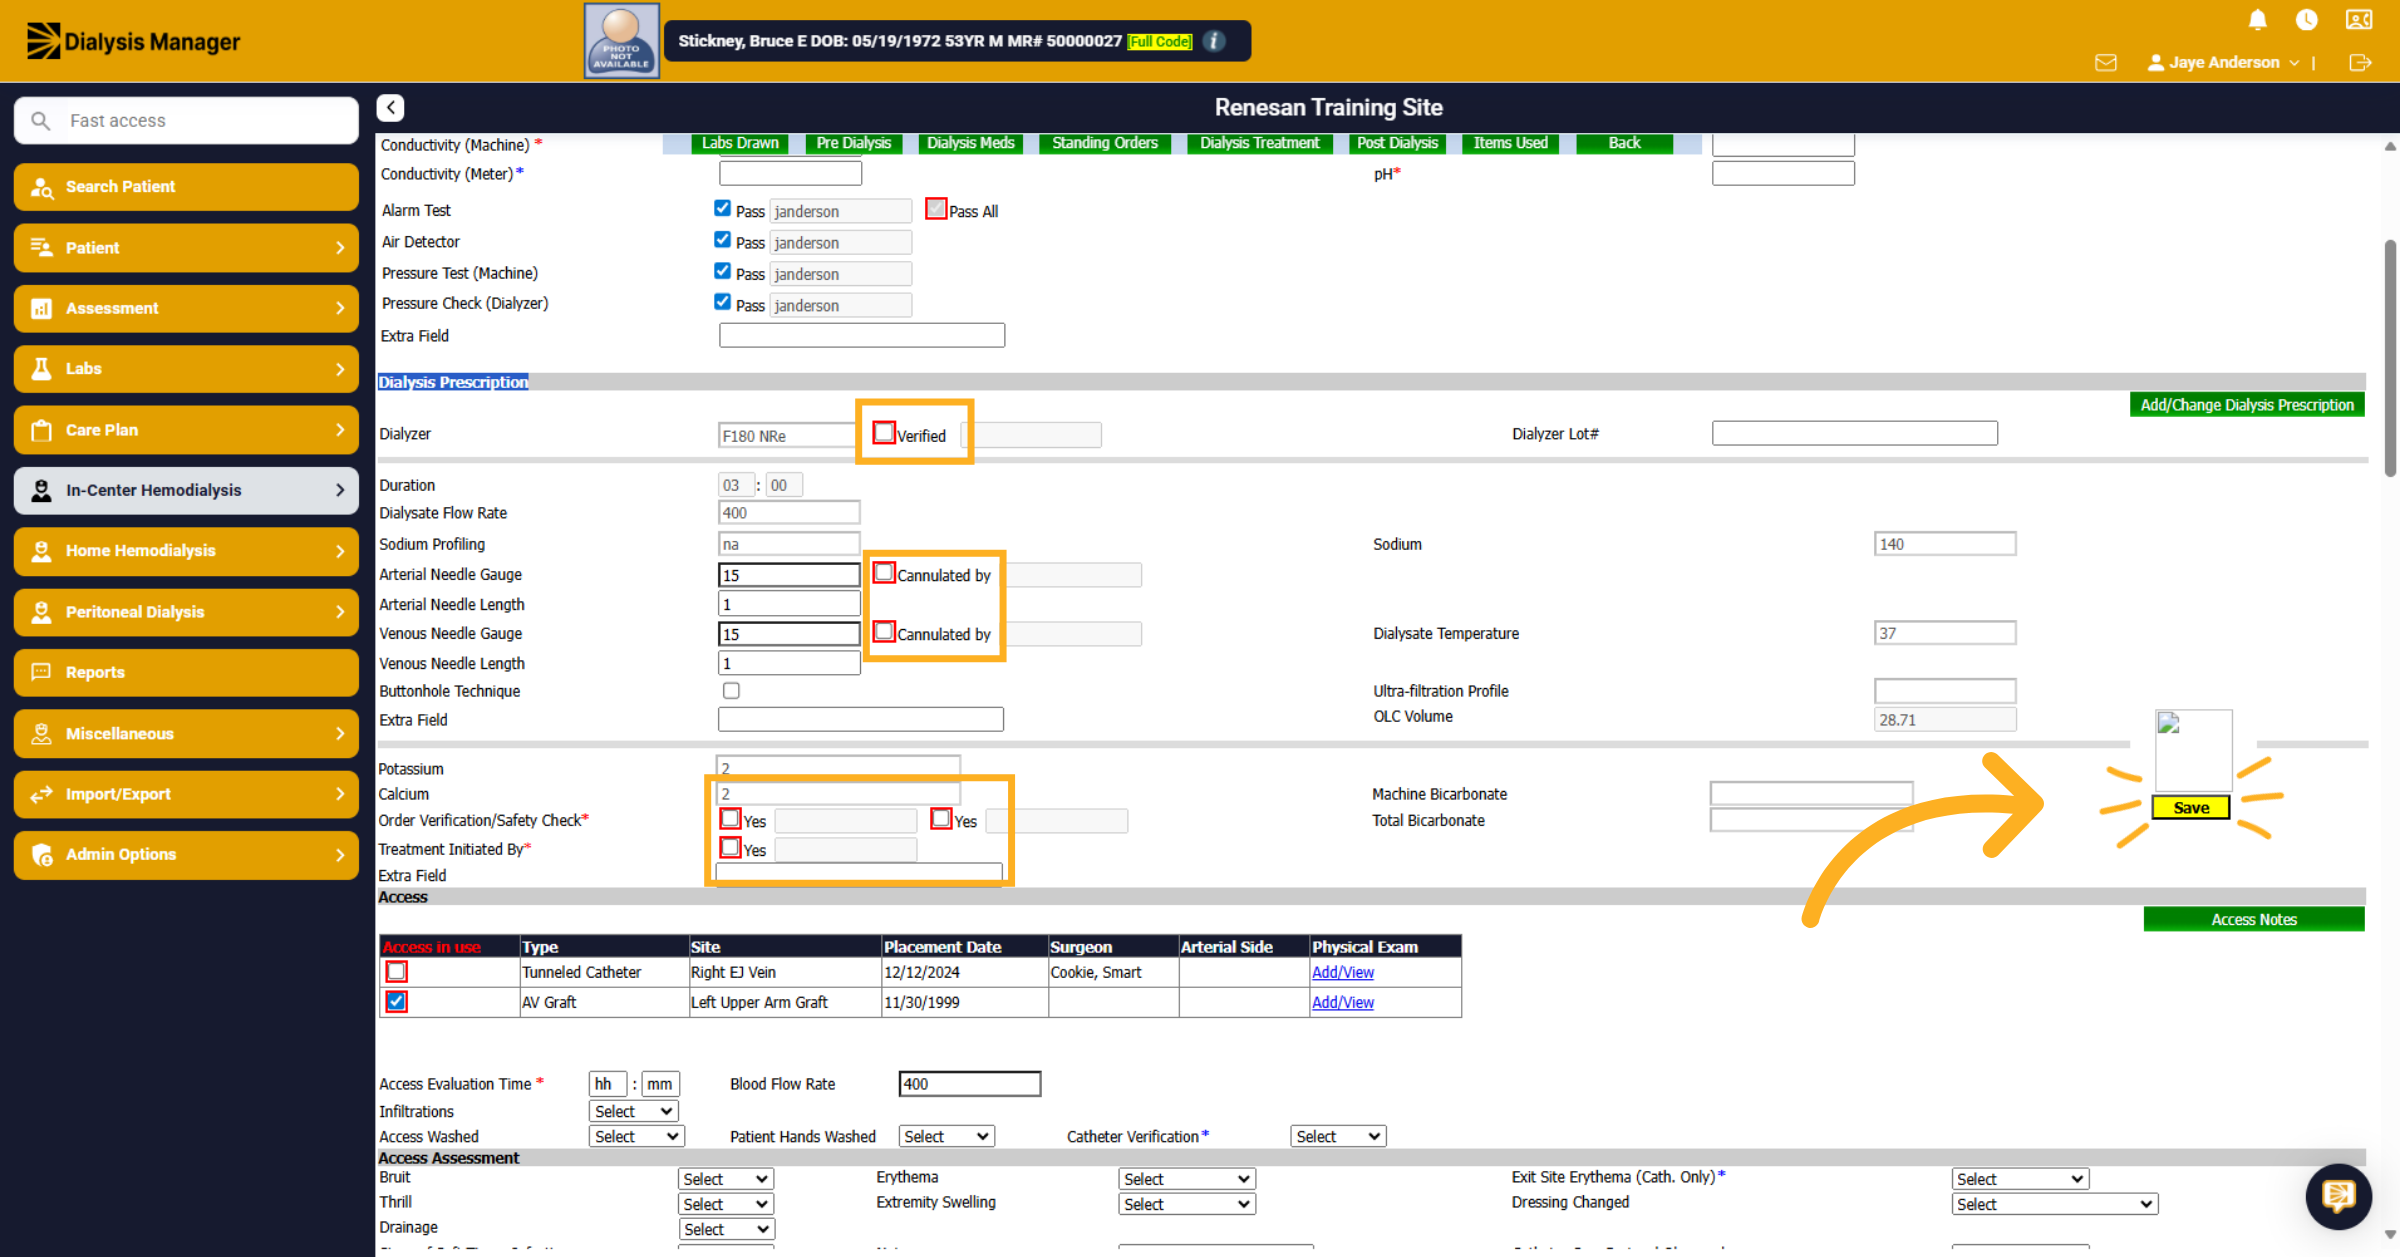The image size is (2400, 1257).
Task: Open the Post Dialysis tab
Action: tap(1397, 143)
